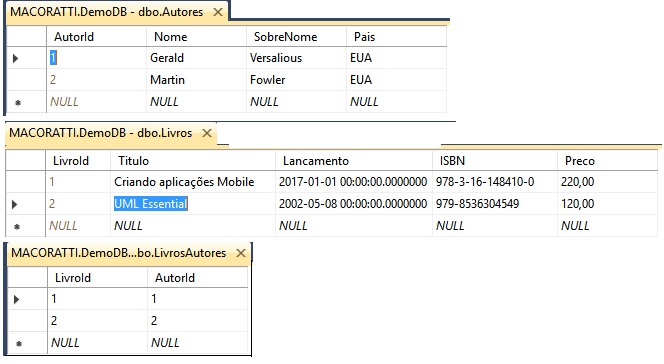The height and width of the screenshot is (364, 664).
Task: Select NULL Preco cell in Livros new row
Action: click(x=608, y=226)
